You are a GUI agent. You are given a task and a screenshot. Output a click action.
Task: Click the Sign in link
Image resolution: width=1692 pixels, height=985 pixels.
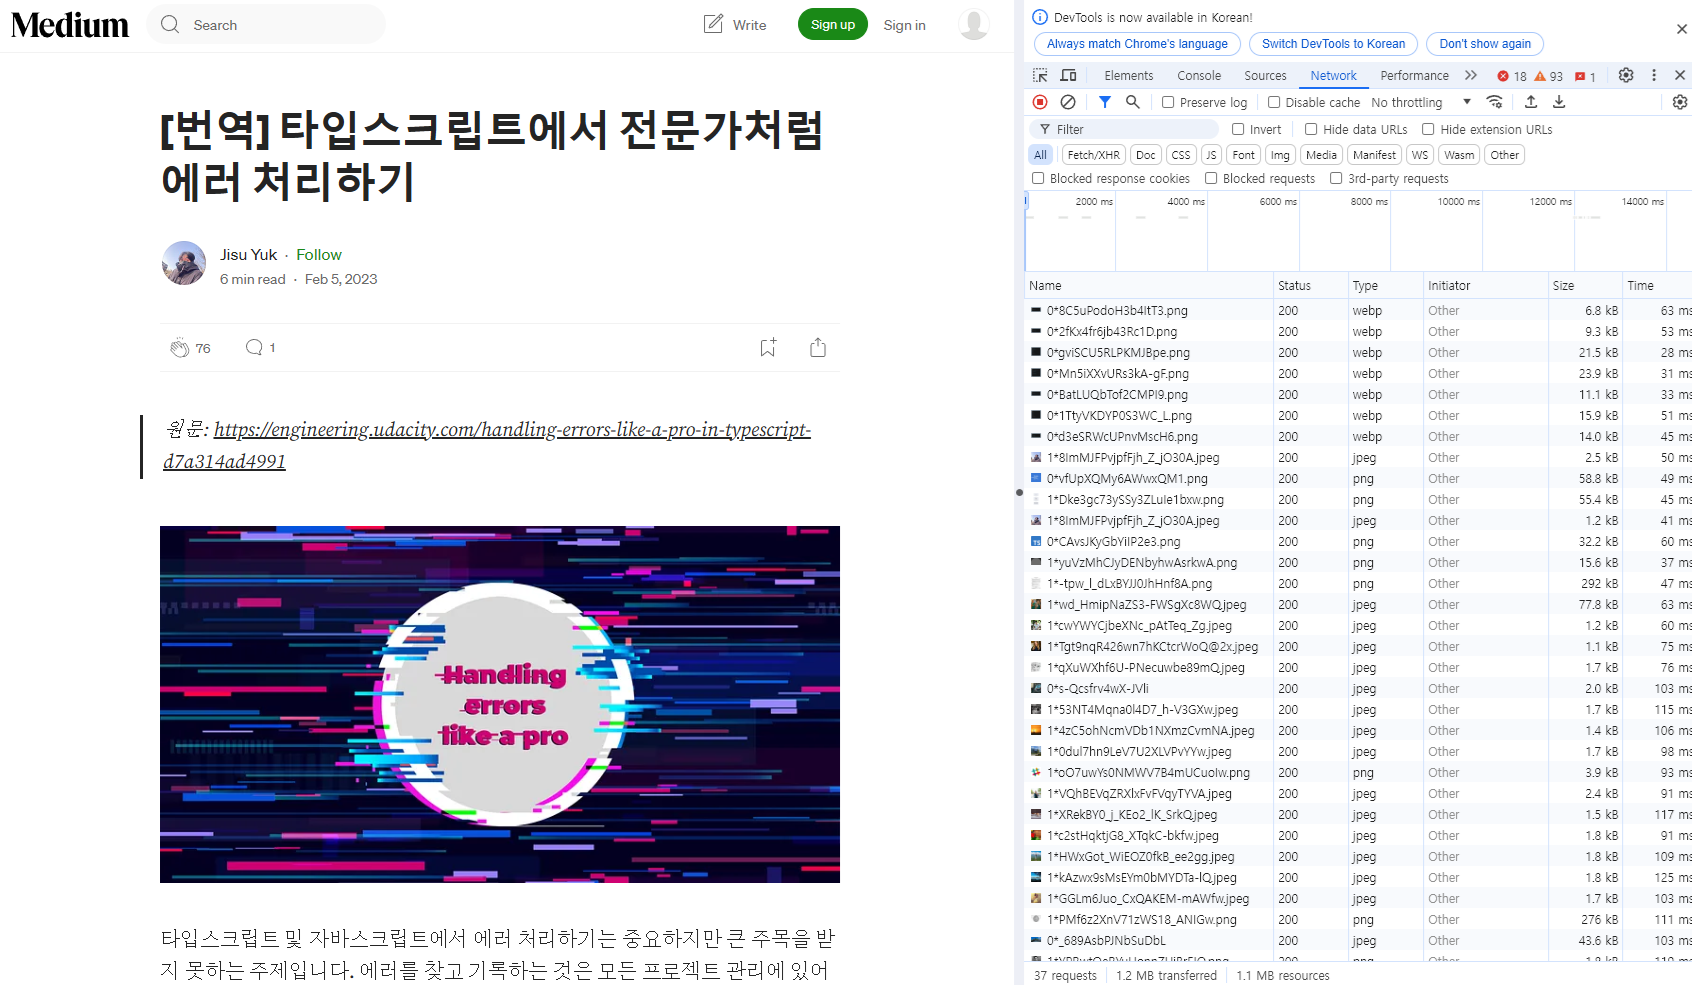click(x=904, y=25)
